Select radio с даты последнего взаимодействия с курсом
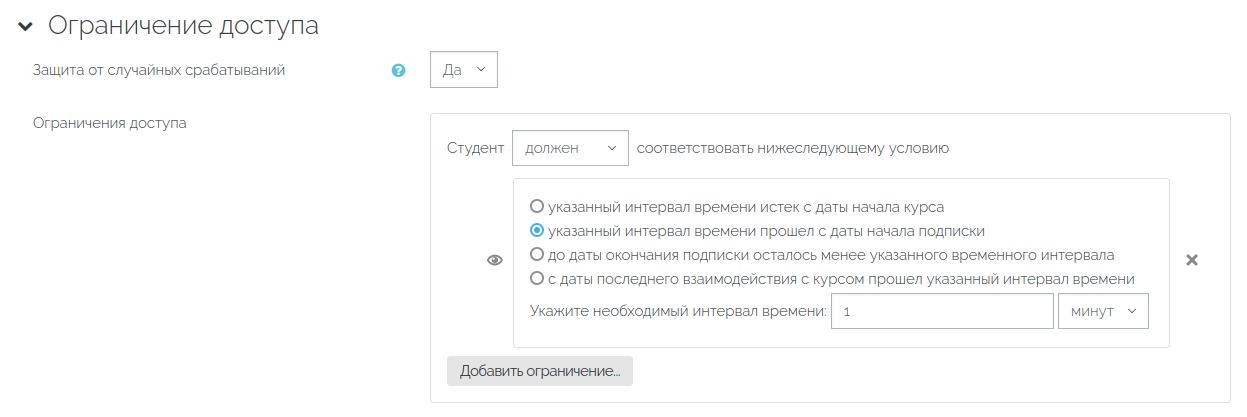The image size is (1247, 417). click(537, 279)
